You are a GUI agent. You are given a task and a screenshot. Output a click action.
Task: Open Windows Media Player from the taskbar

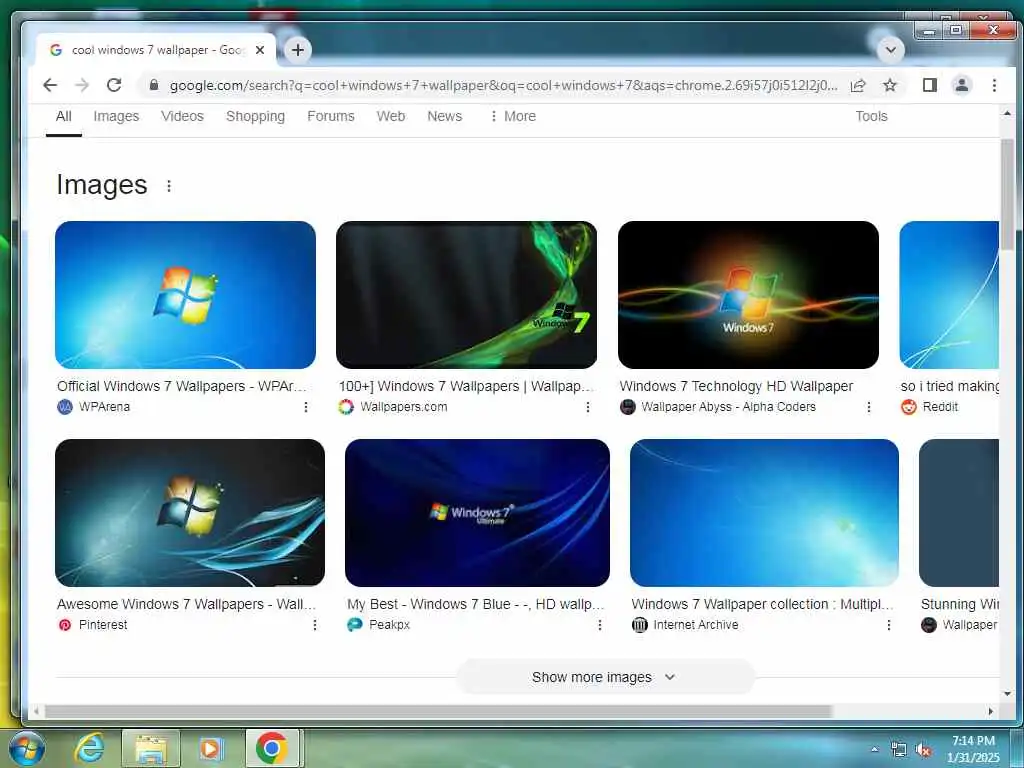(211, 748)
